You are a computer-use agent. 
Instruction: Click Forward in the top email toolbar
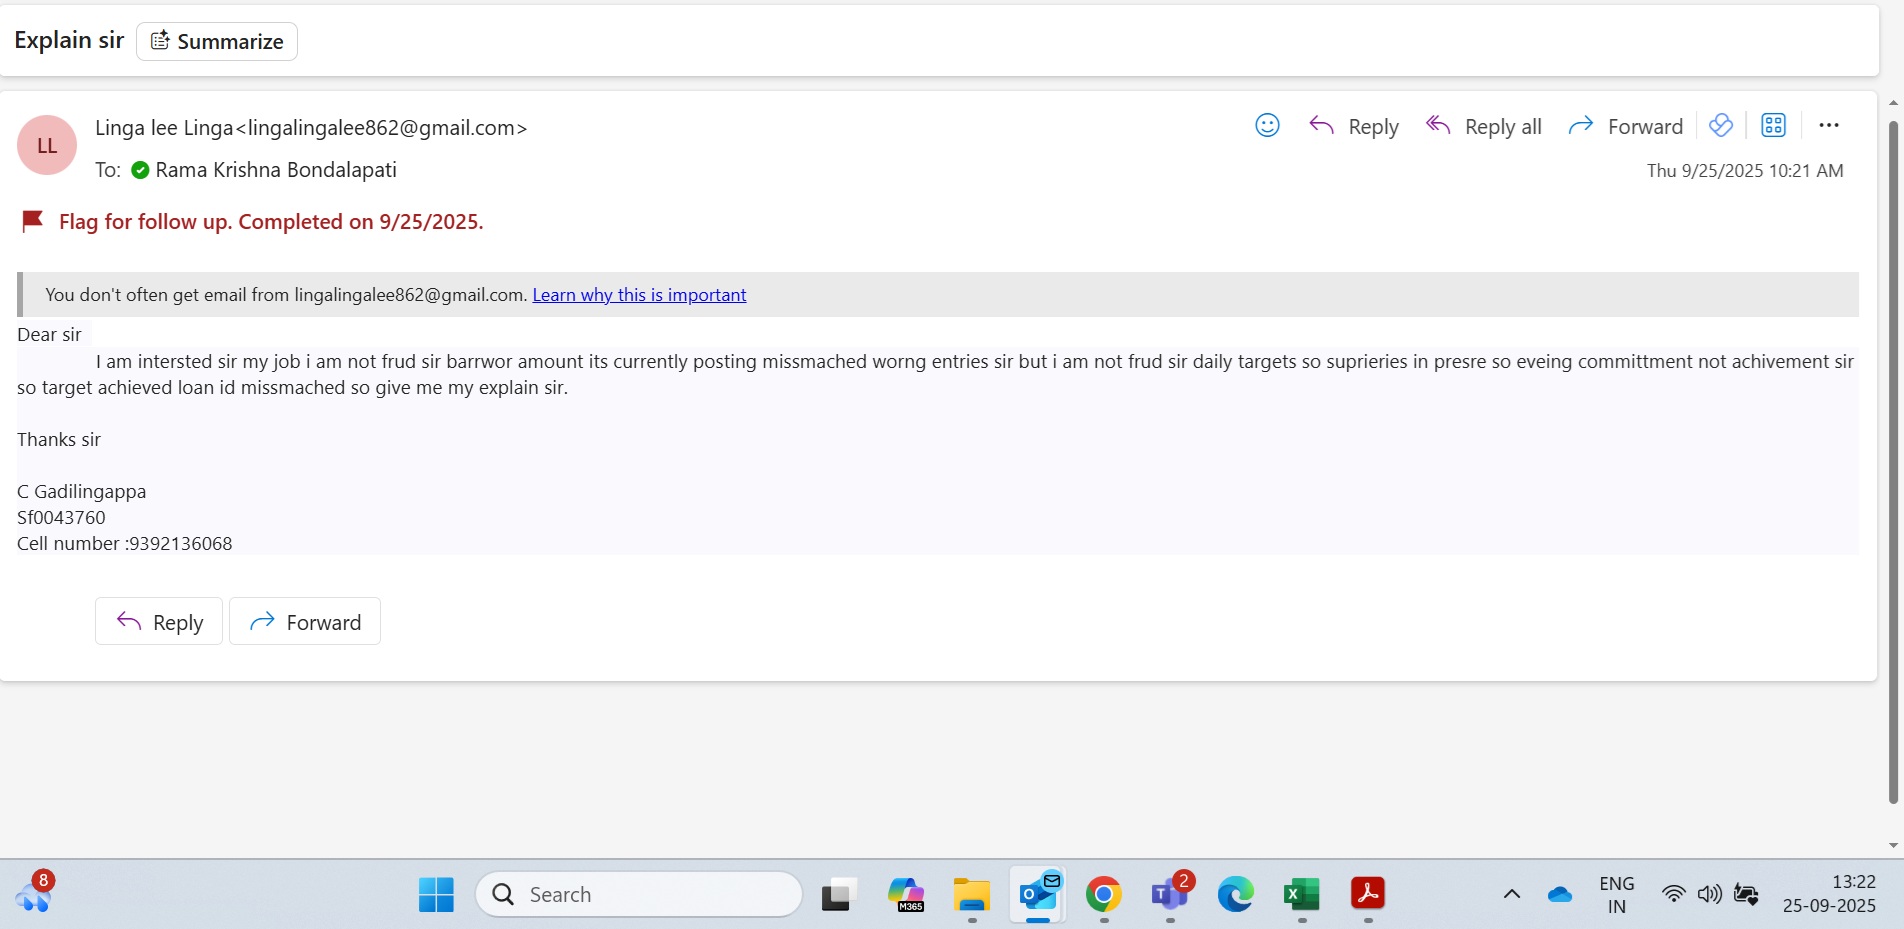pos(1626,126)
